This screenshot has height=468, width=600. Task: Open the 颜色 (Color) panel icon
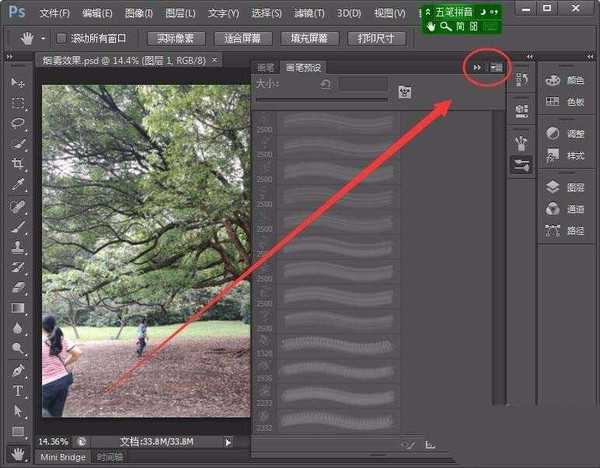[564, 80]
